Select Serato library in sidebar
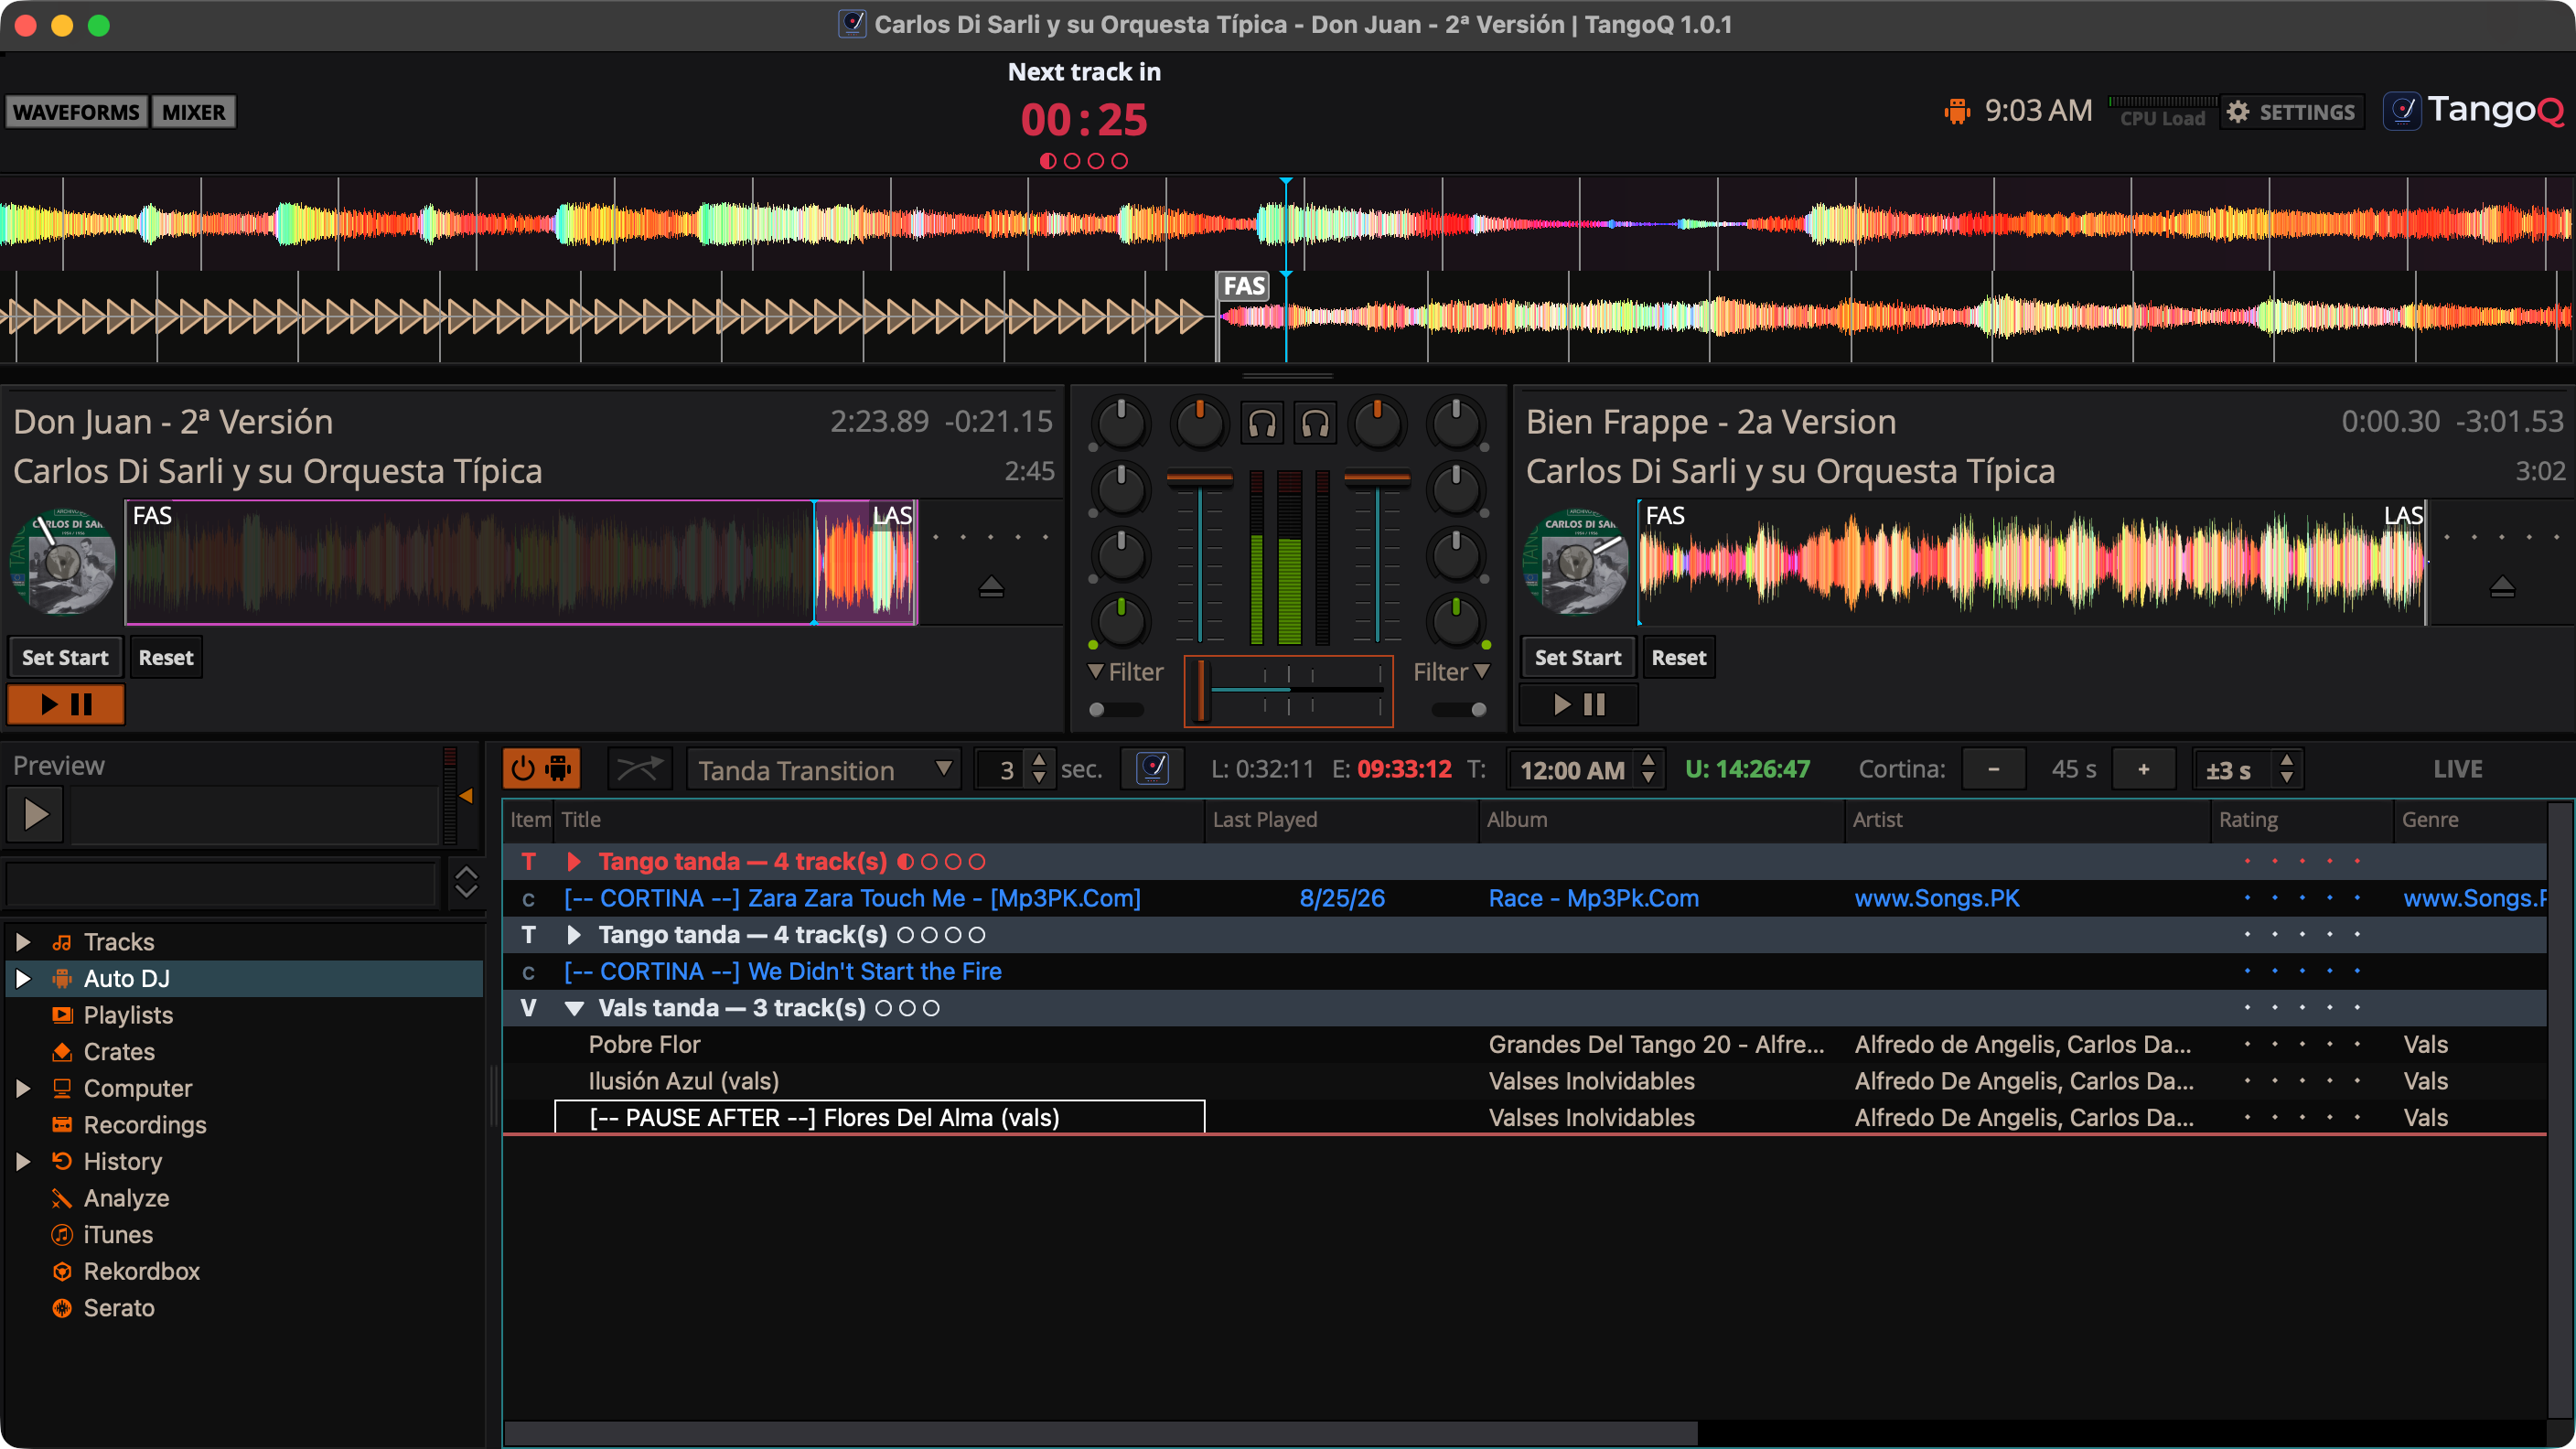 119,1307
